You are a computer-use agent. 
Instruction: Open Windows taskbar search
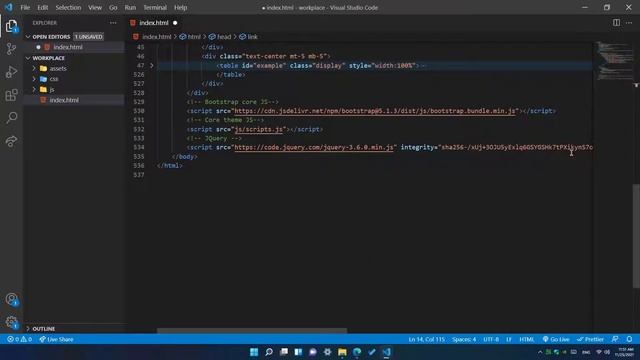[269, 352]
